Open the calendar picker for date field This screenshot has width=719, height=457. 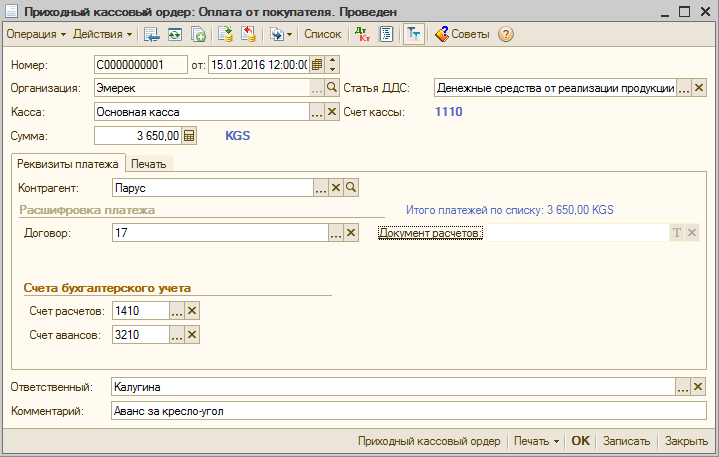click(x=317, y=65)
